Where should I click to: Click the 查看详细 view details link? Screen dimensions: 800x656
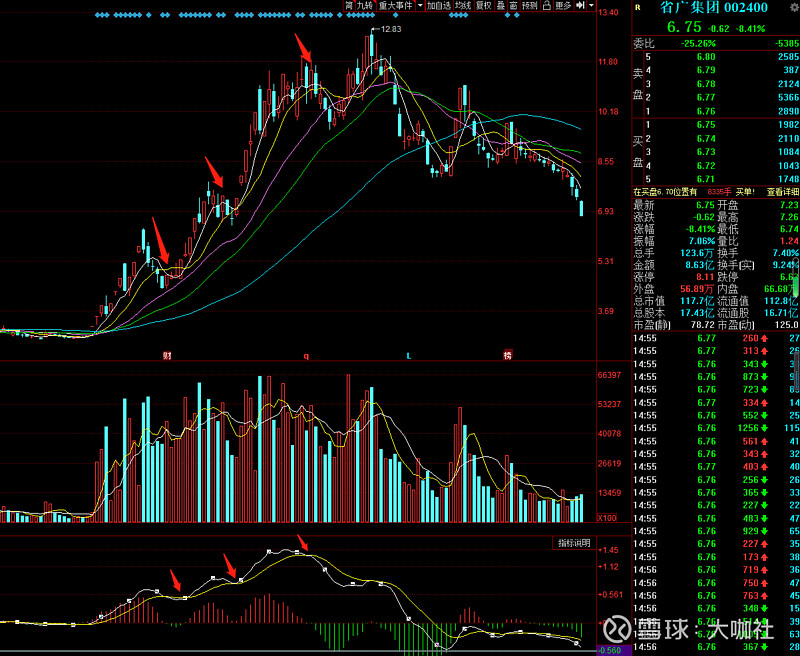783,192
